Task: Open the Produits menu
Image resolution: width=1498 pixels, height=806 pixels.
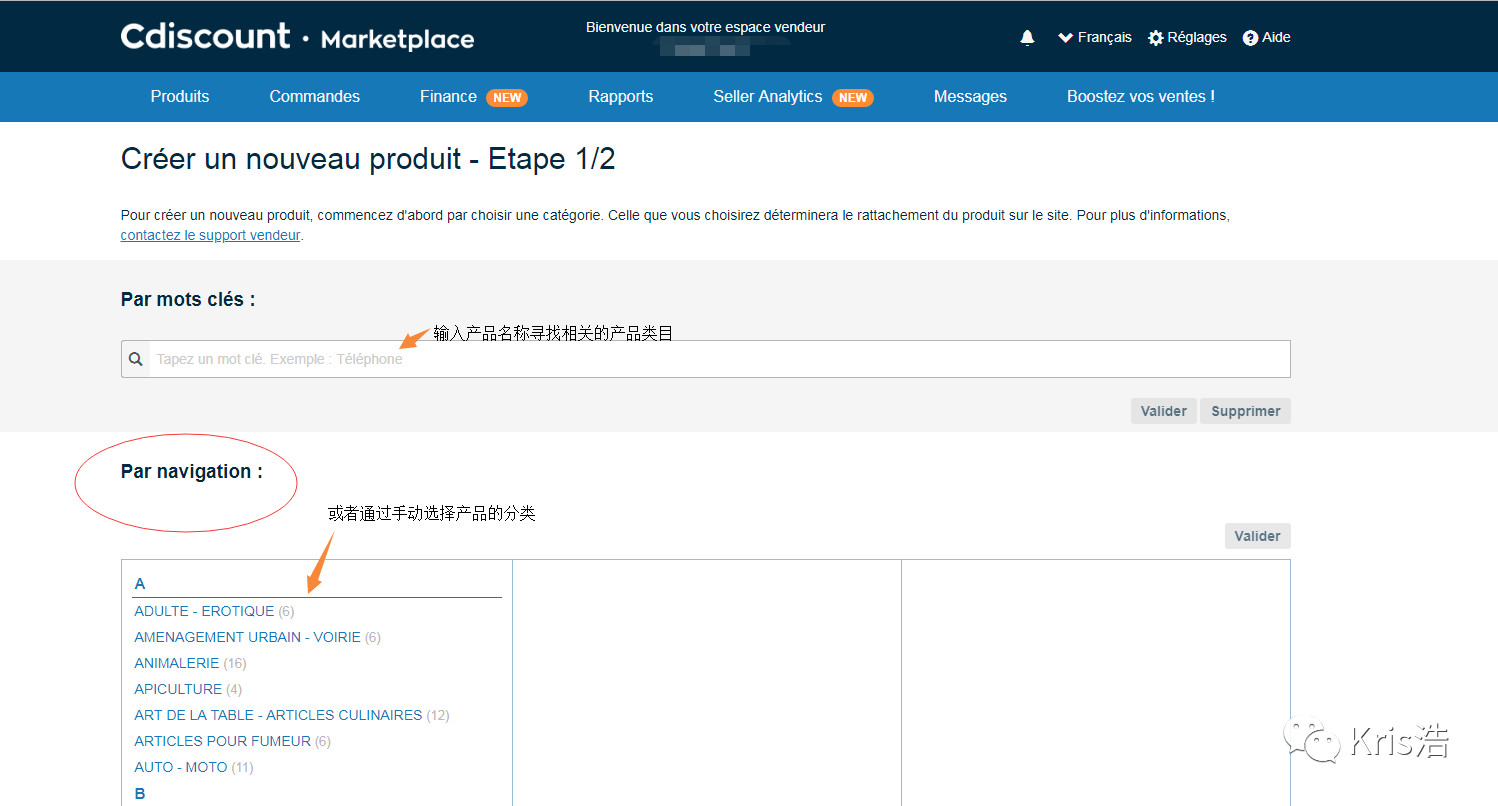Action: point(180,97)
